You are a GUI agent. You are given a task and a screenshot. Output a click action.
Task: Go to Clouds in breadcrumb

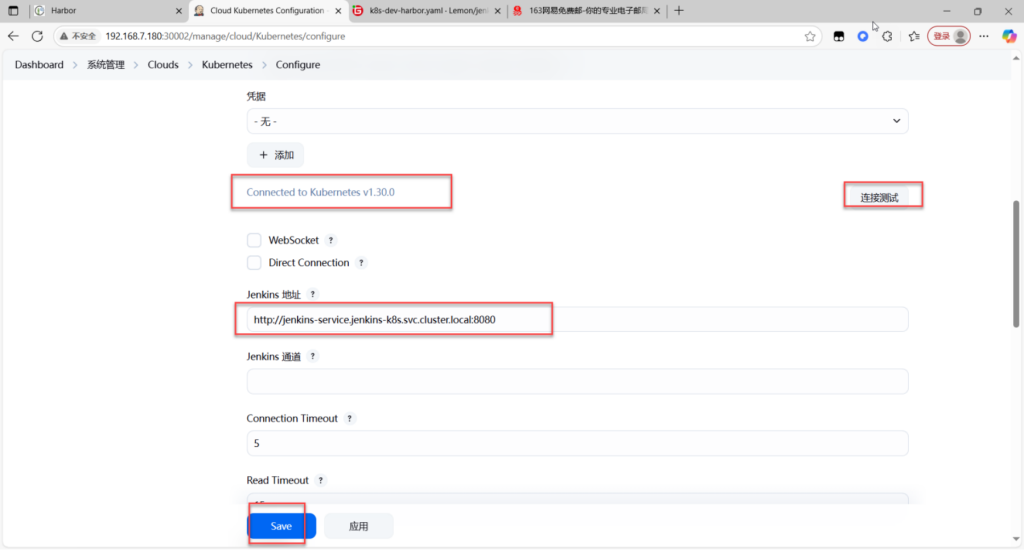coord(163,65)
